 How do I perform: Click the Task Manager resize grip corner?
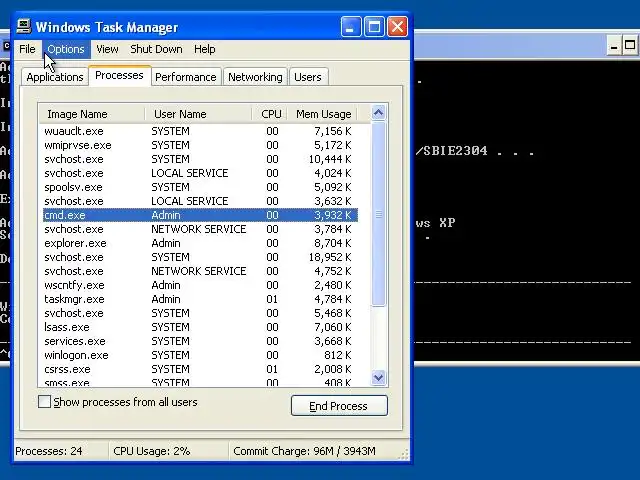(x=403, y=455)
